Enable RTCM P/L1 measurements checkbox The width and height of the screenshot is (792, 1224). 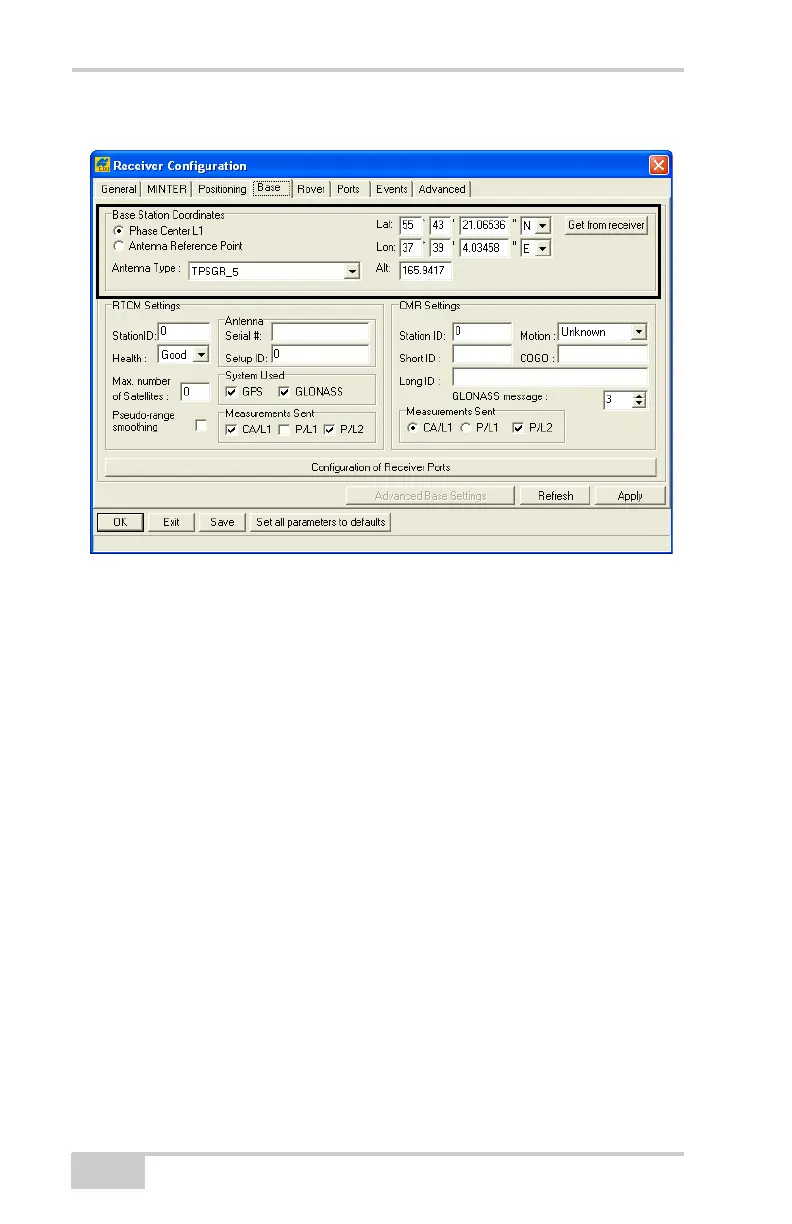click(285, 429)
